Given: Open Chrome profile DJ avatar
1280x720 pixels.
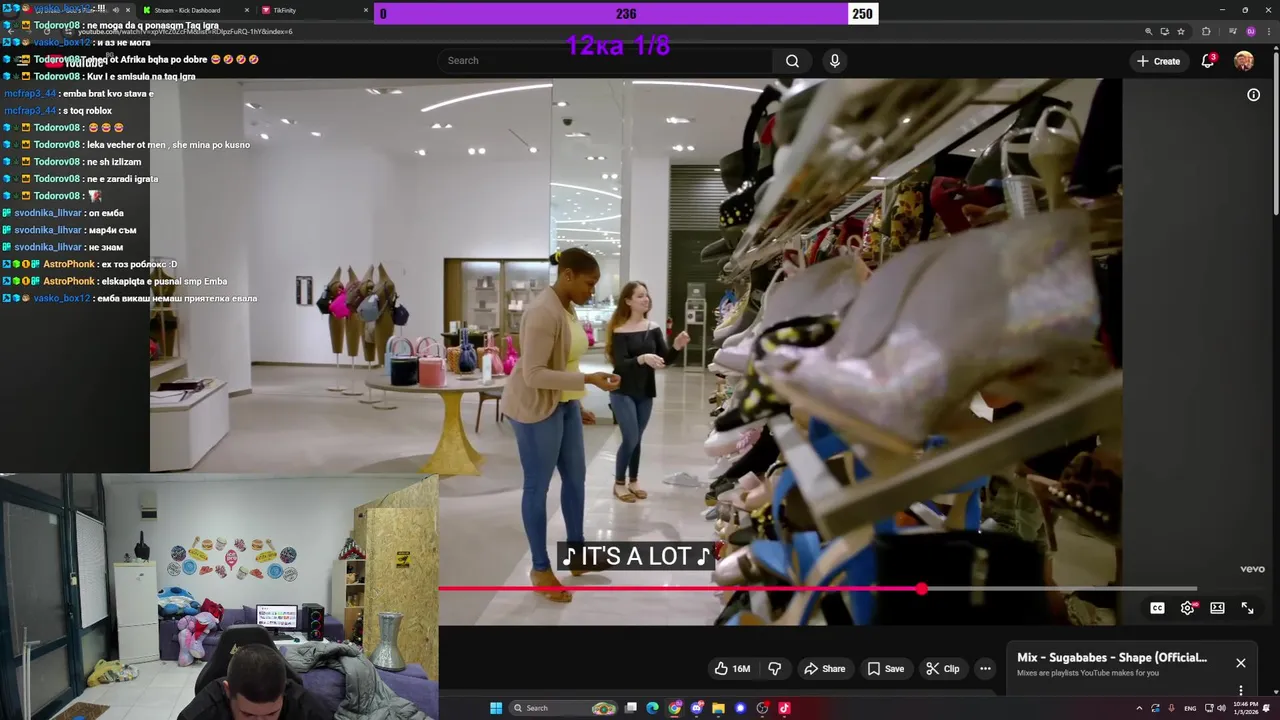Looking at the screenshot, I should click(x=1251, y=31).
